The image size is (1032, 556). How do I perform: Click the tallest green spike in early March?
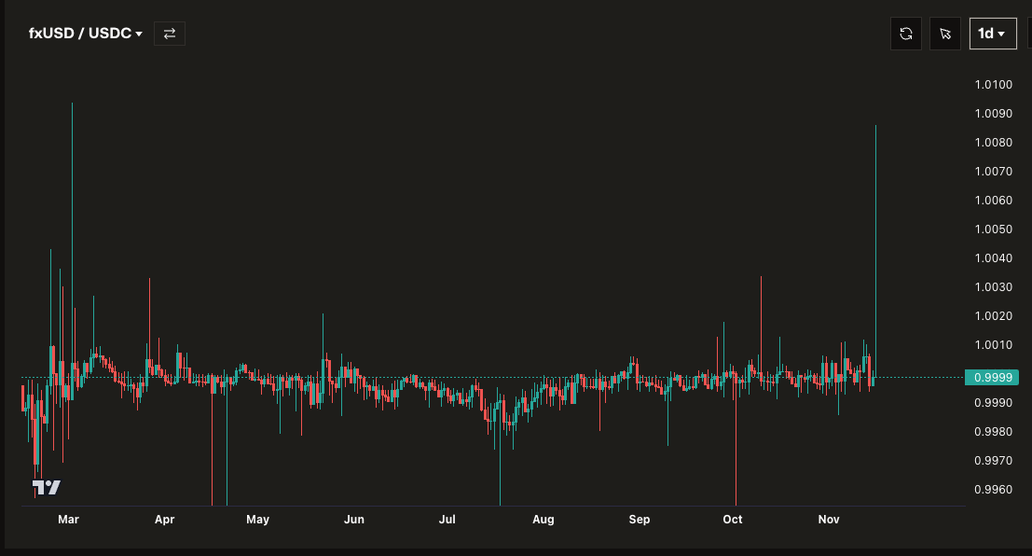(x=72, y=200)
